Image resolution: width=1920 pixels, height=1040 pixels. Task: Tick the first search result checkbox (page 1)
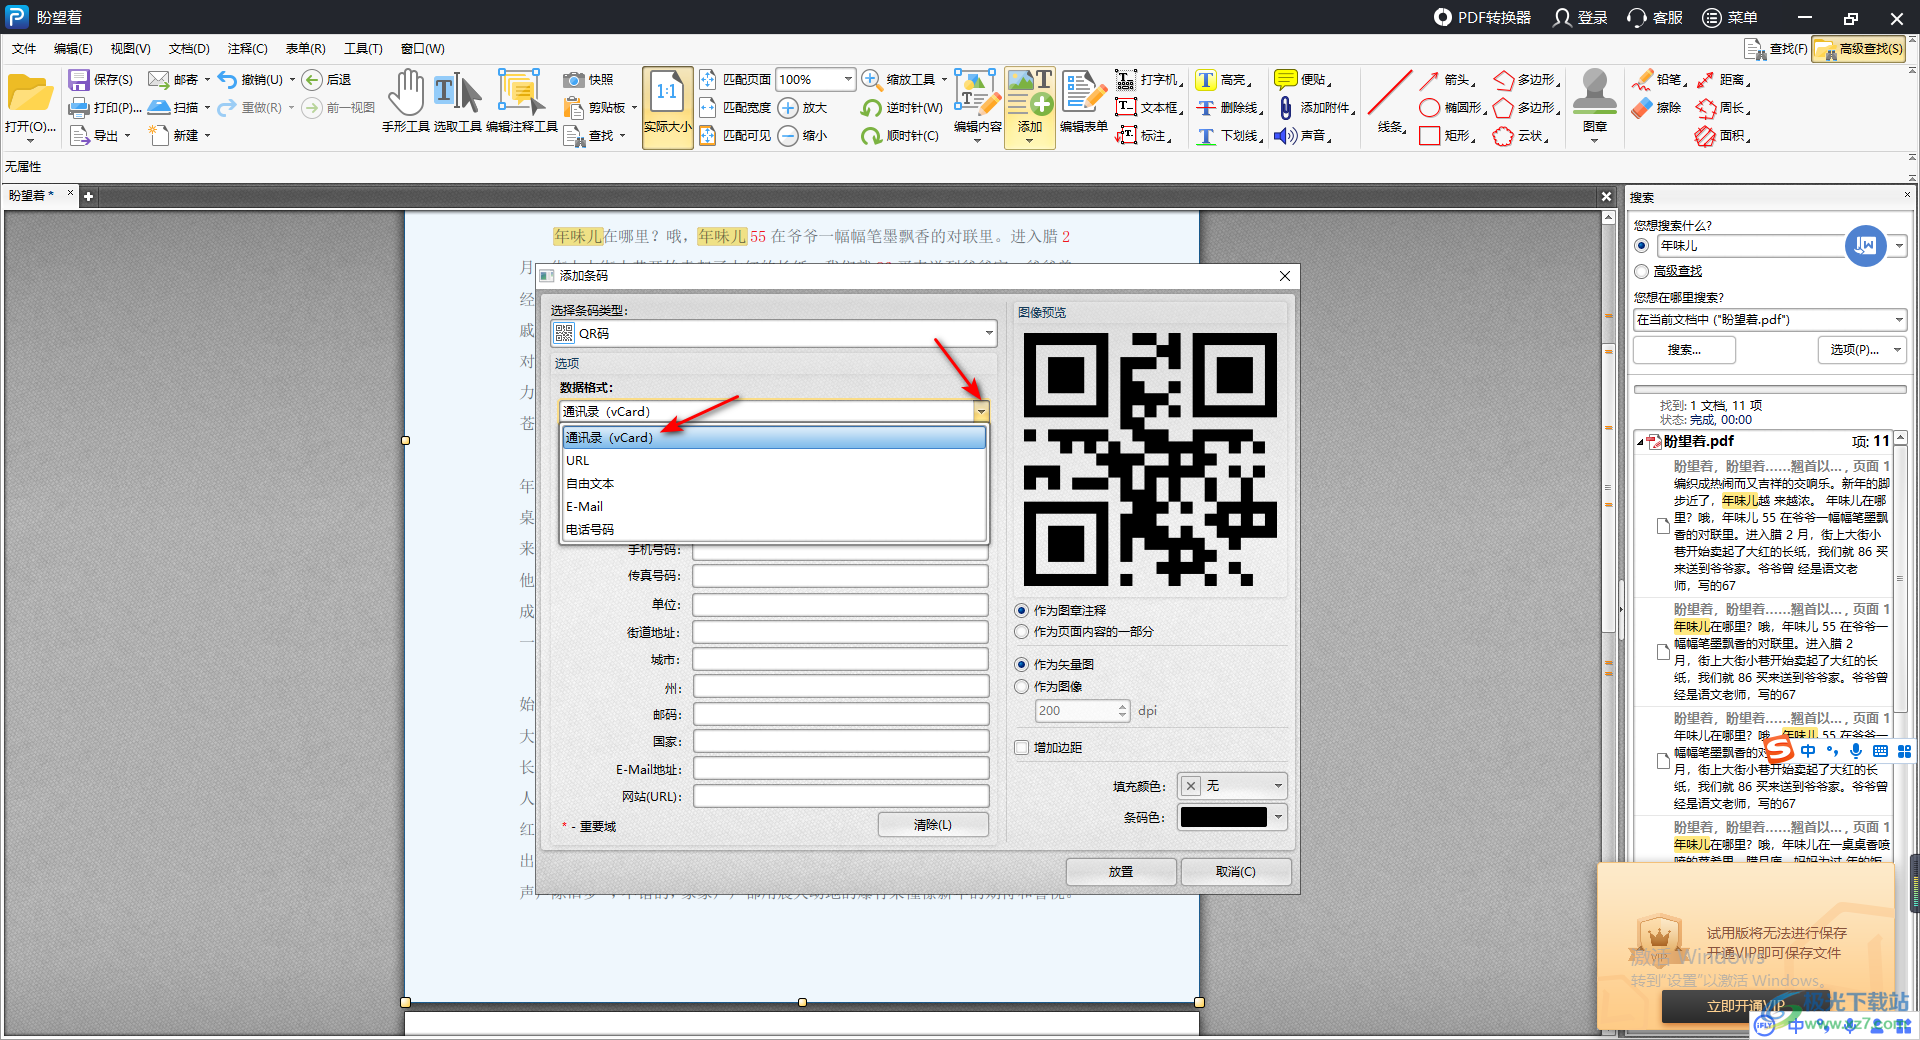(x=1664, y=527)
